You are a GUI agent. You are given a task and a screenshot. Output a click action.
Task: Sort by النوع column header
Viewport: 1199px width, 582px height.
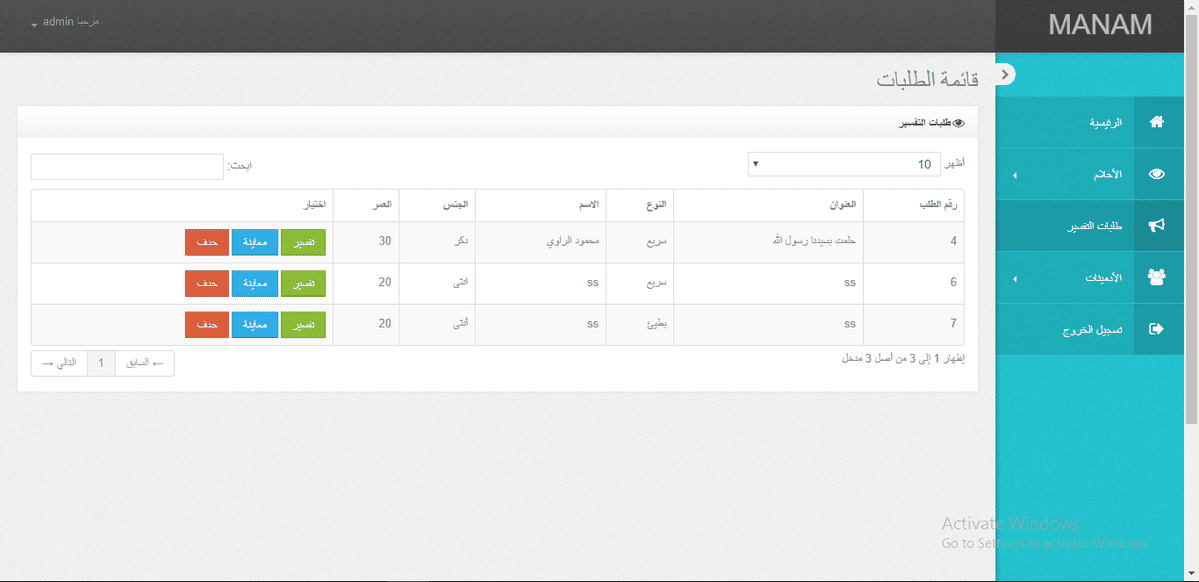pos(640,205)
